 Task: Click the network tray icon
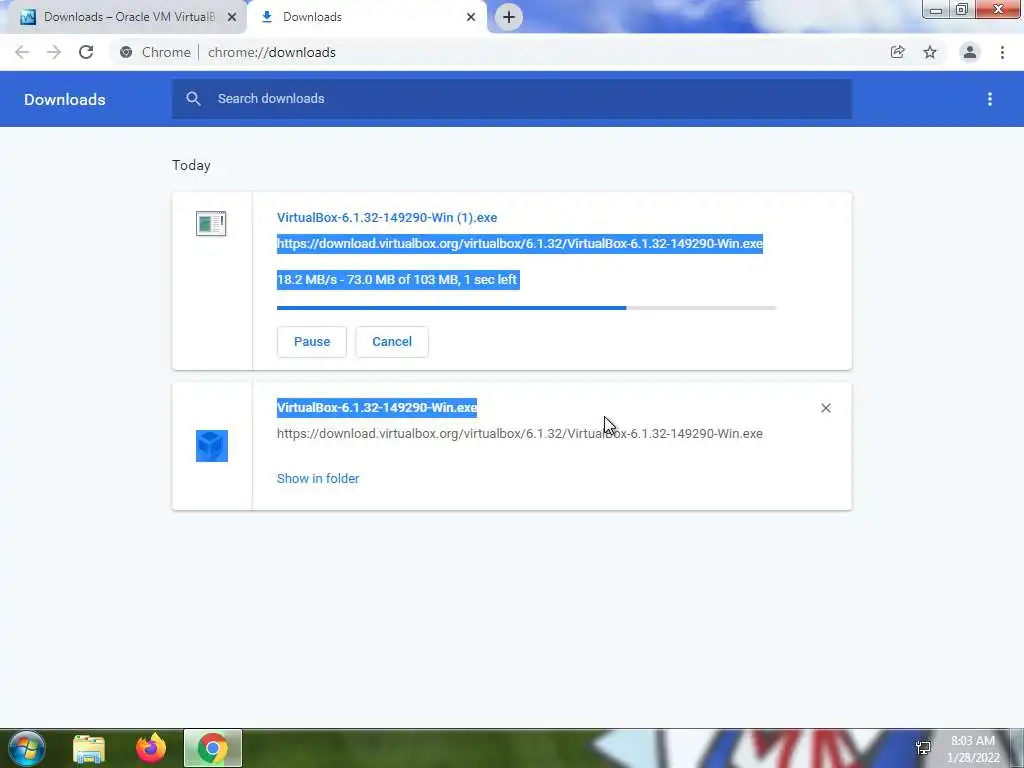point(923,748)
